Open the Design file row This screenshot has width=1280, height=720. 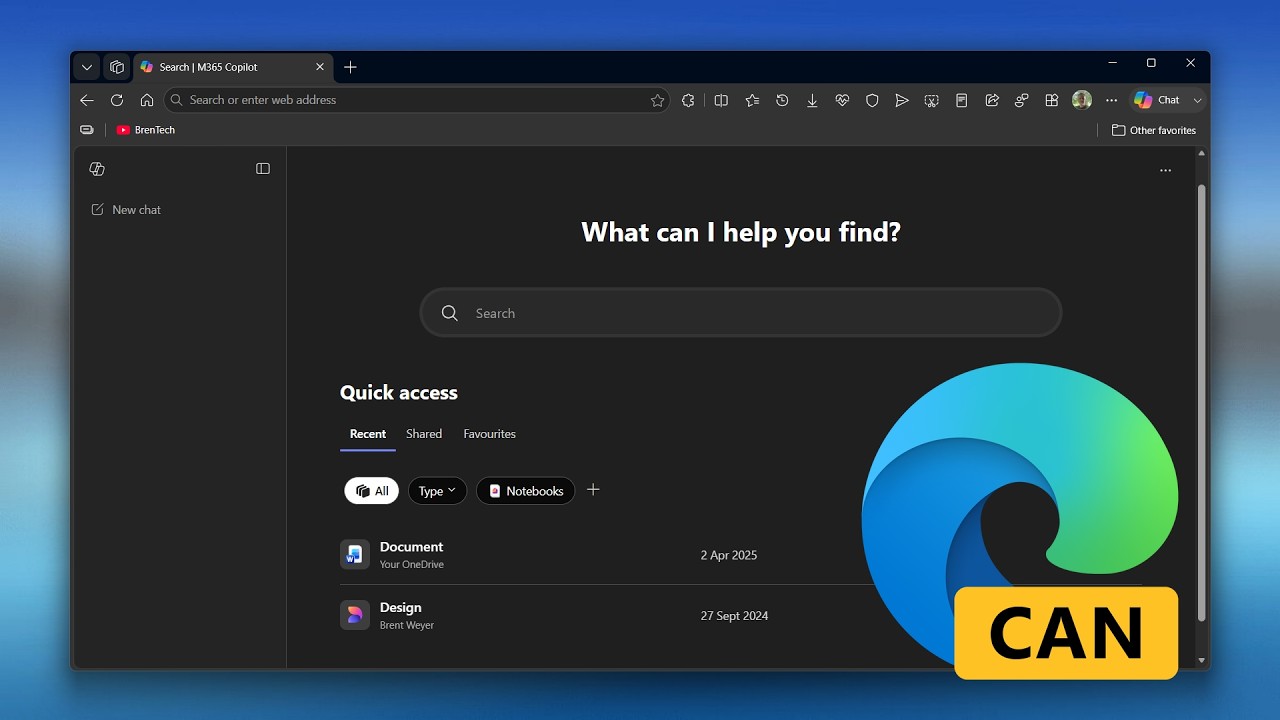pyautogui.click(x=740, y=615)
